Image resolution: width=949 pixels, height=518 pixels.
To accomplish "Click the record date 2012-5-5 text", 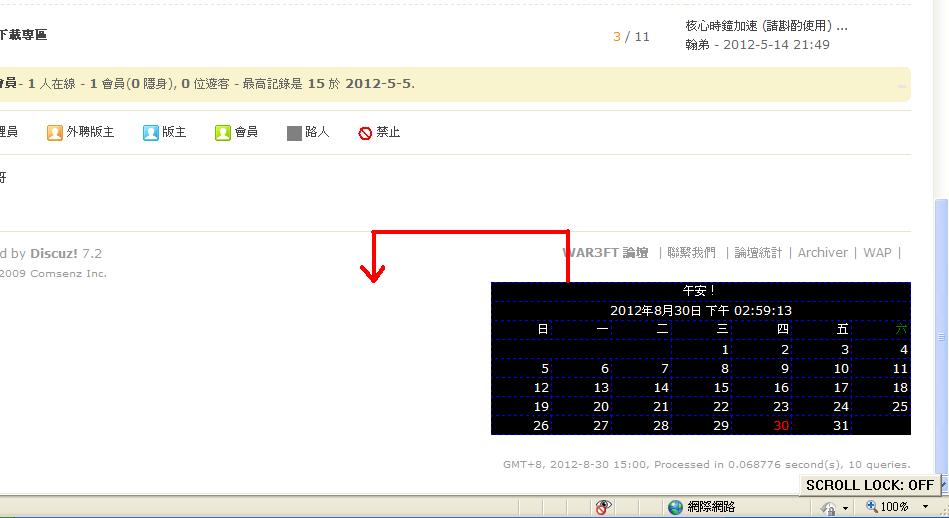I will 378,84.
